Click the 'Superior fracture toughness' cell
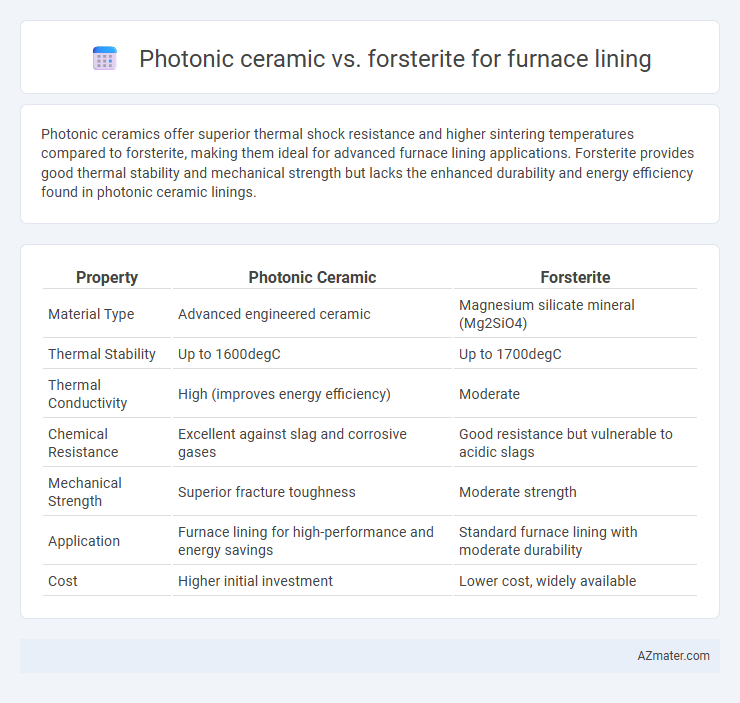Viewport: 740px width, 703px height. 267,492
